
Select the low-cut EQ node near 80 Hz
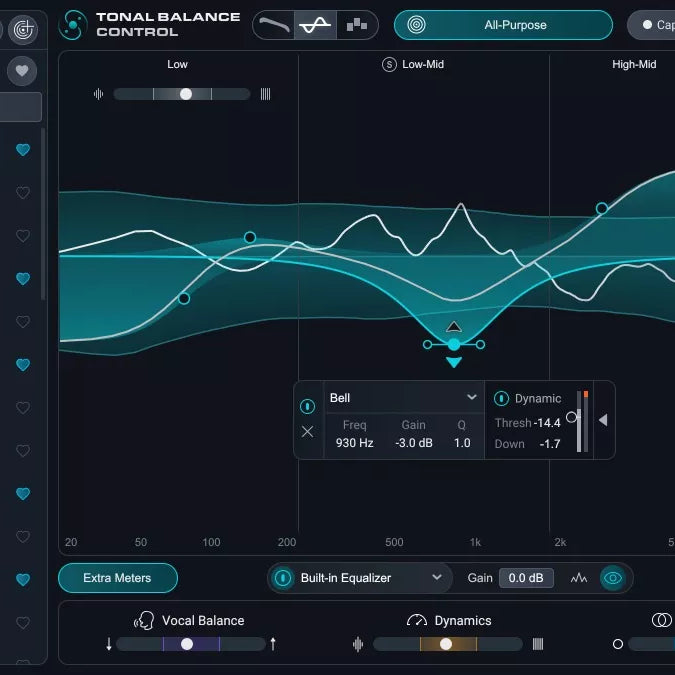(x=184, y=298)
